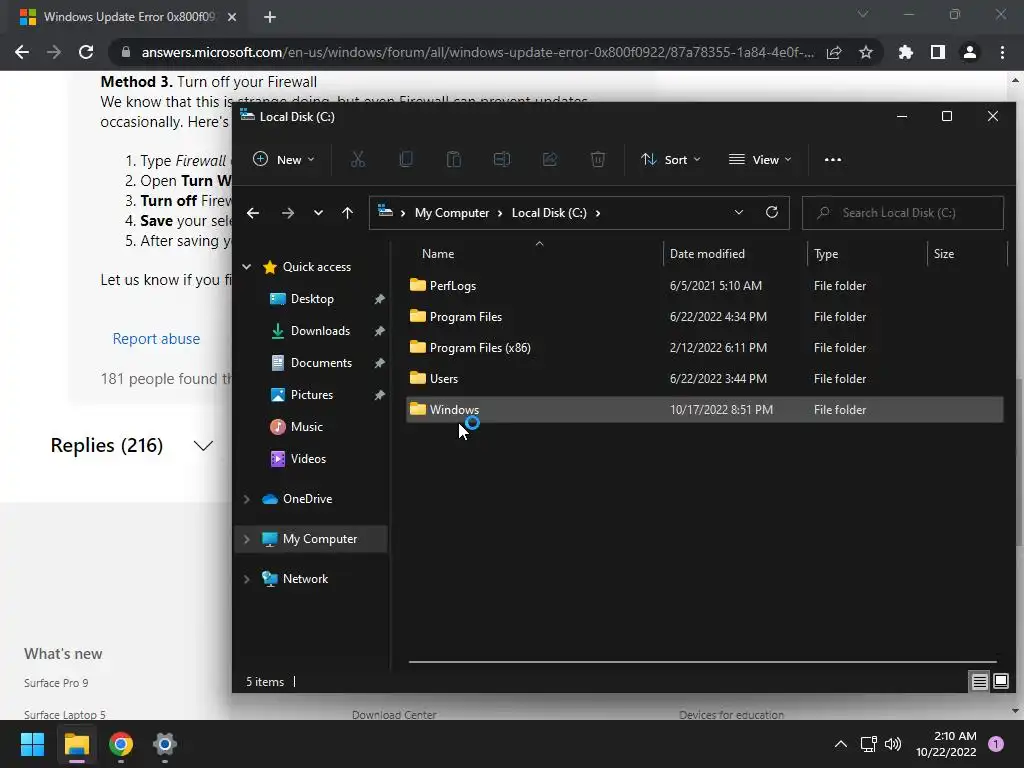Refresh the Local Disk (C:) folder view
The width and height of the screenshot is (1024, 768).
772,212
